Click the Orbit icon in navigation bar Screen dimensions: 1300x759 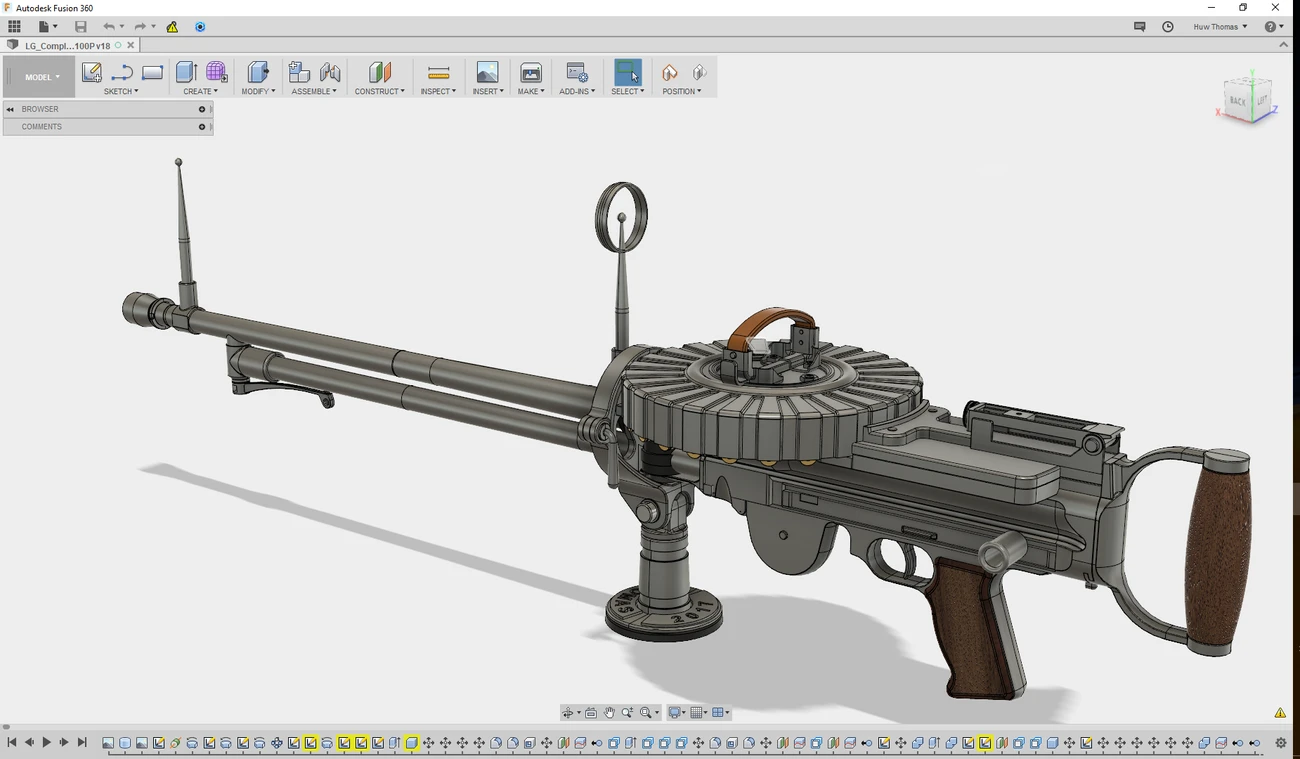click(x=569, y=712)
